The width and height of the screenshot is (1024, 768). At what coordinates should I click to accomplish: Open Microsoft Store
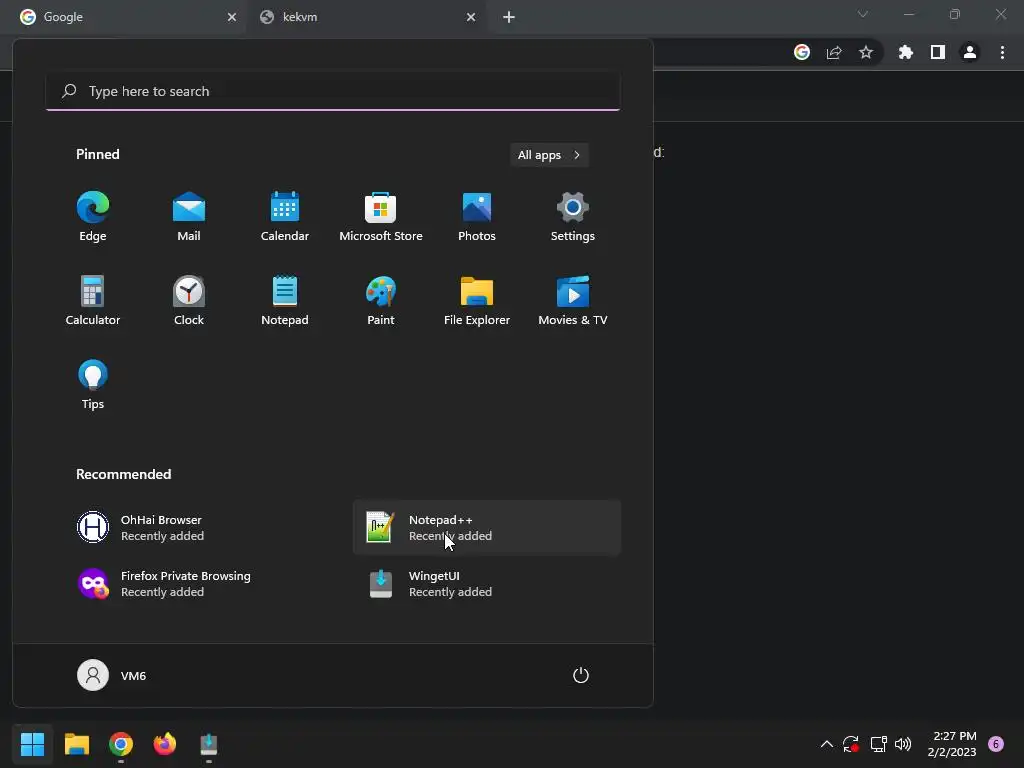tap(381, 217)
